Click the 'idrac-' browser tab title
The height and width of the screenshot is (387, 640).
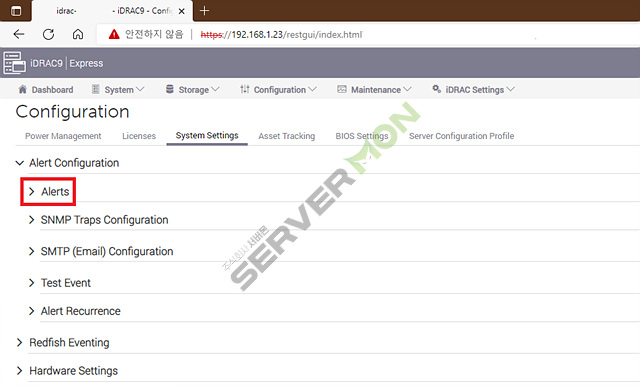point(66,11)
